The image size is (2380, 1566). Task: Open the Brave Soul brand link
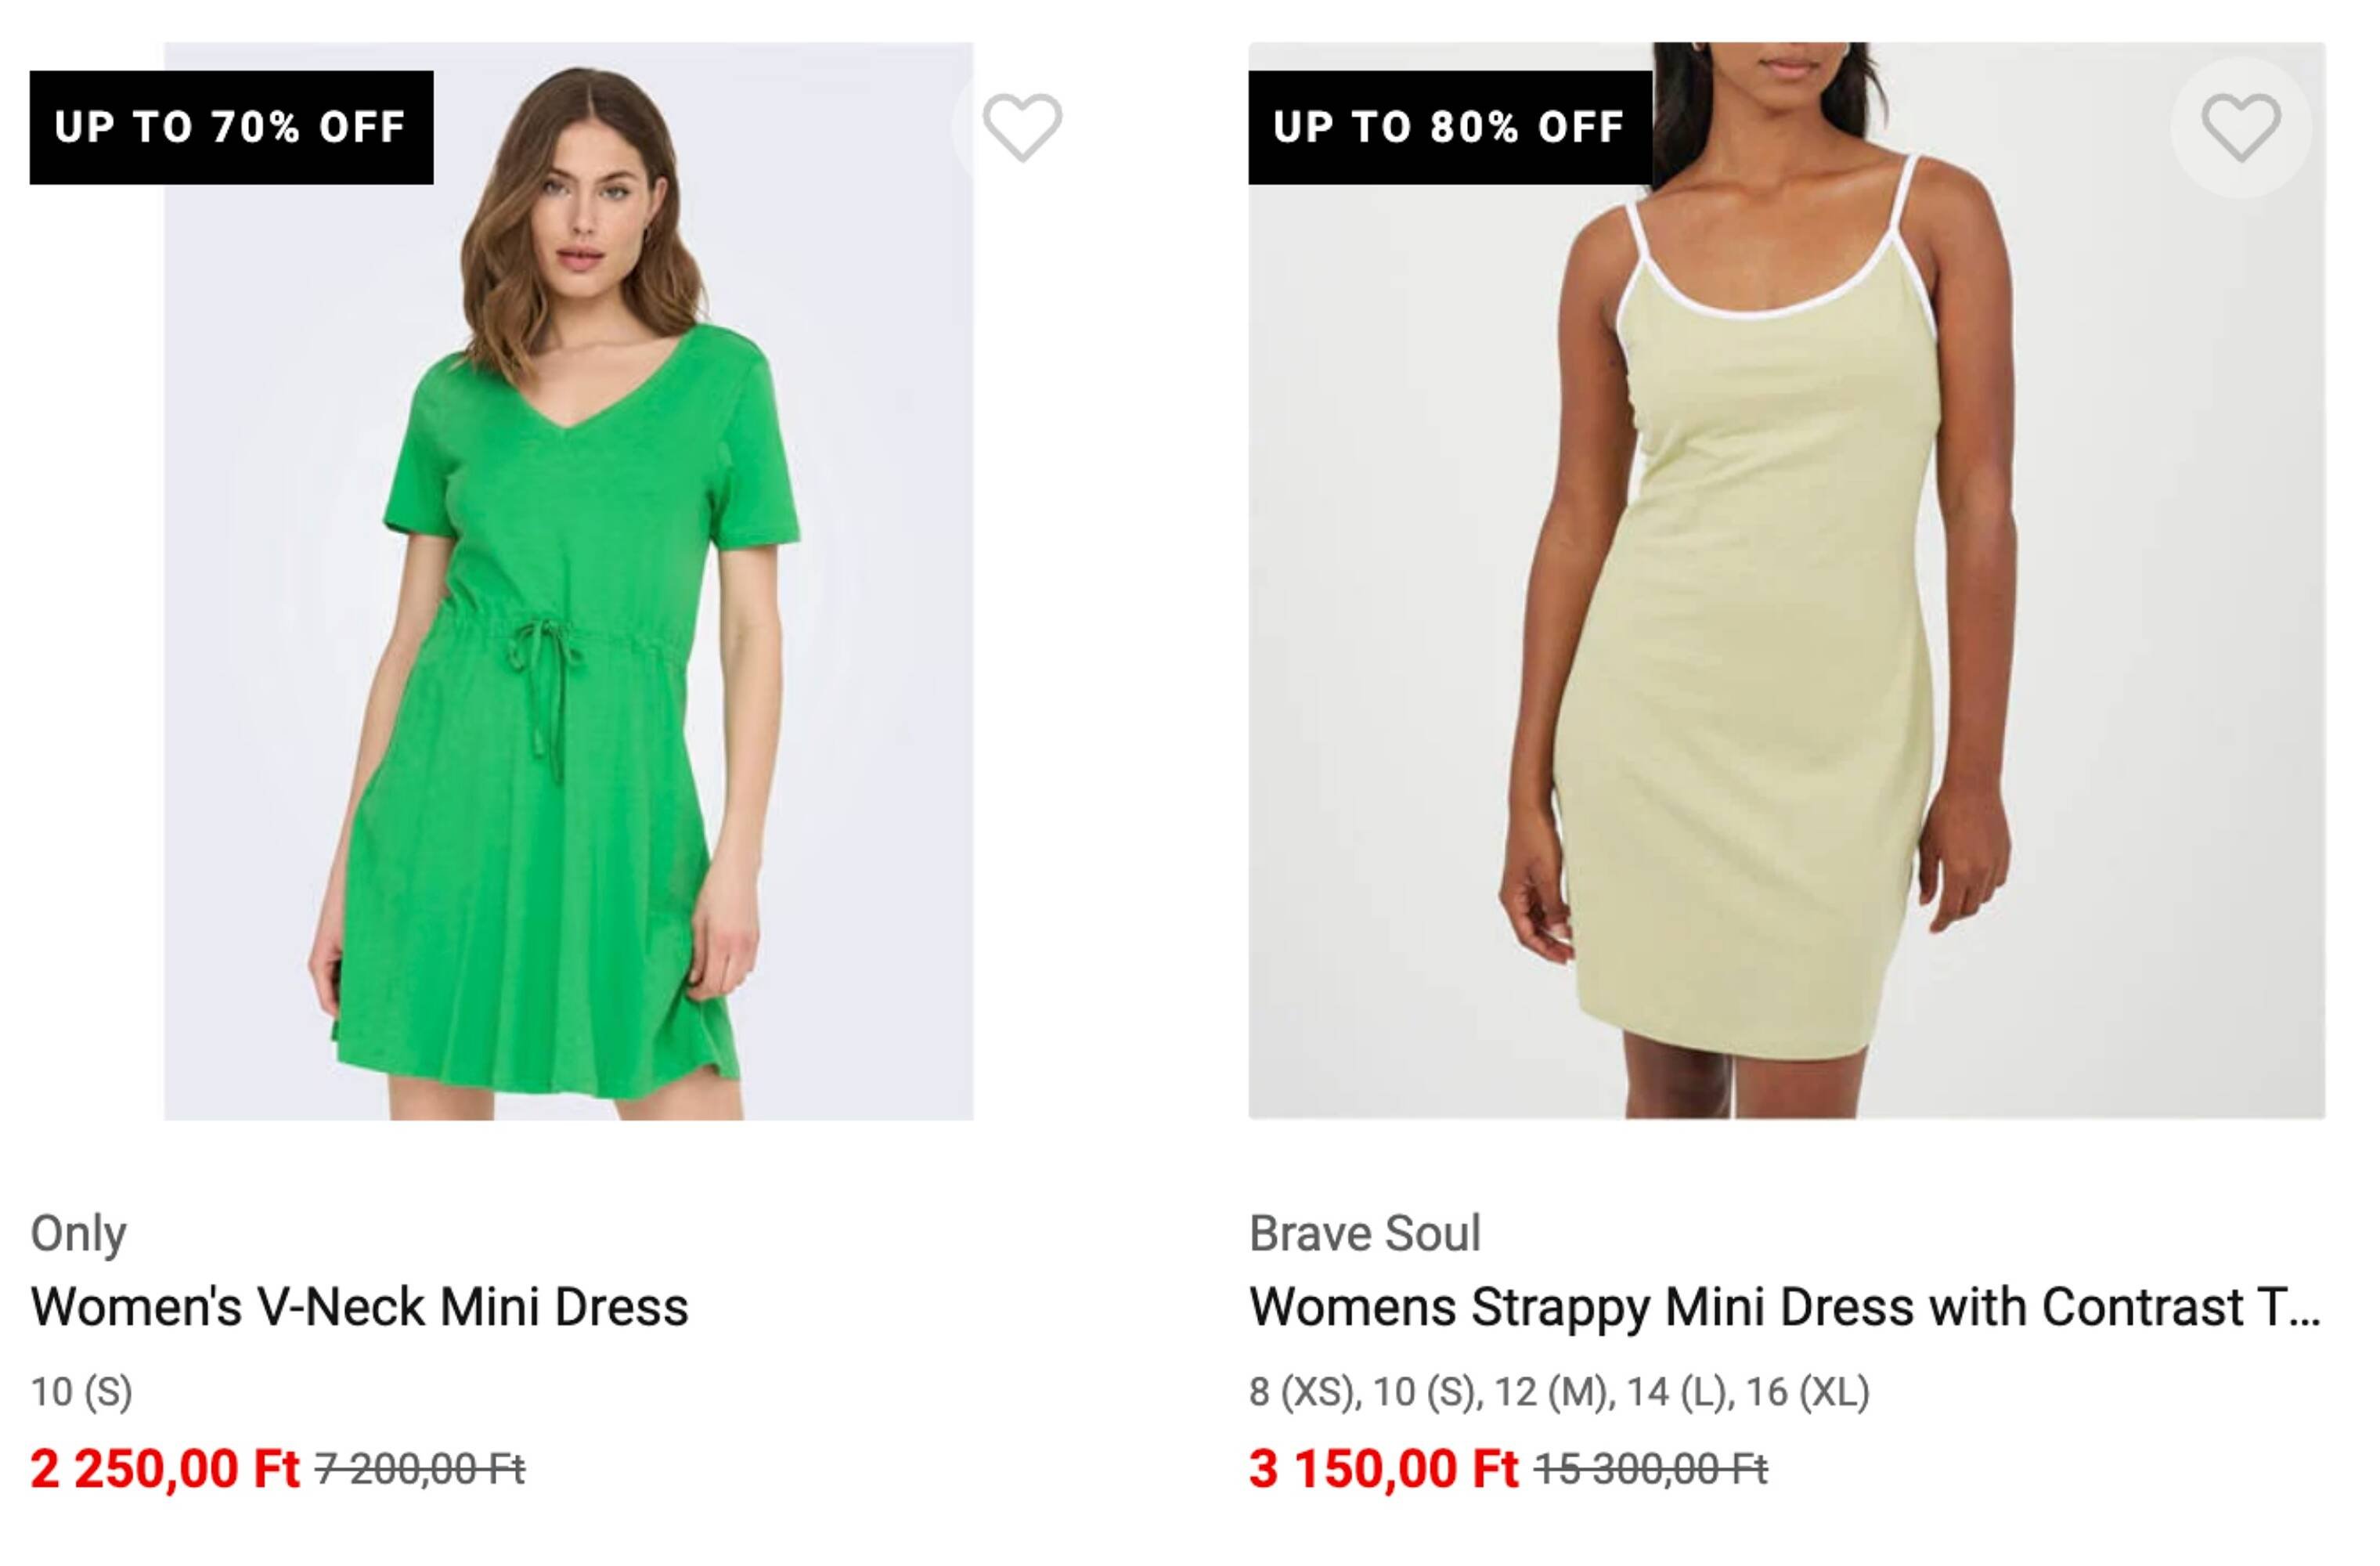(1364, 1233)
